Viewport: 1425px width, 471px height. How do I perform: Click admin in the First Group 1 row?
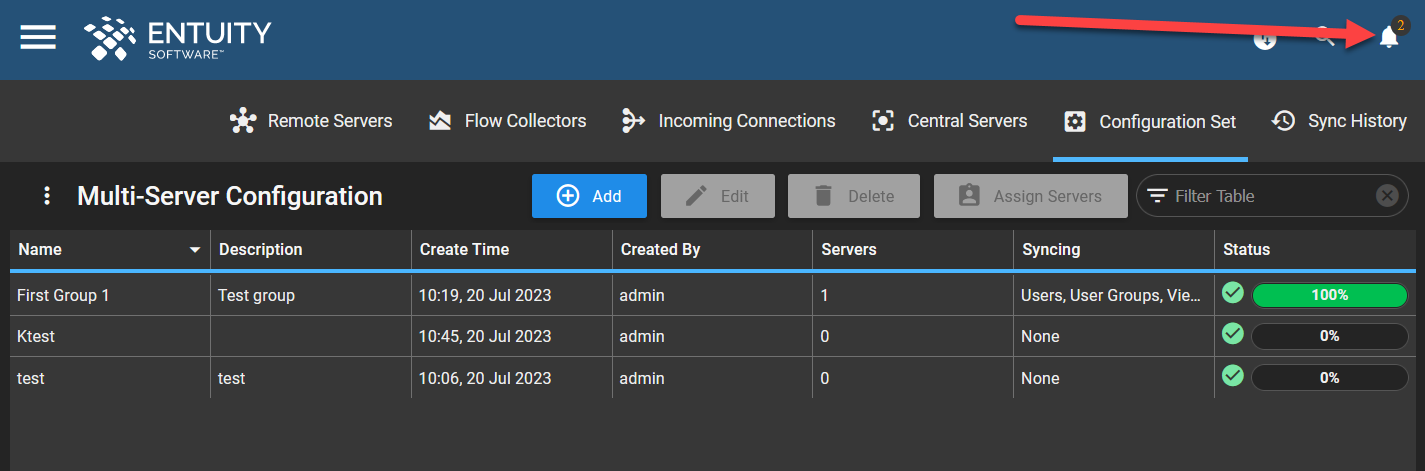[642, 295]
